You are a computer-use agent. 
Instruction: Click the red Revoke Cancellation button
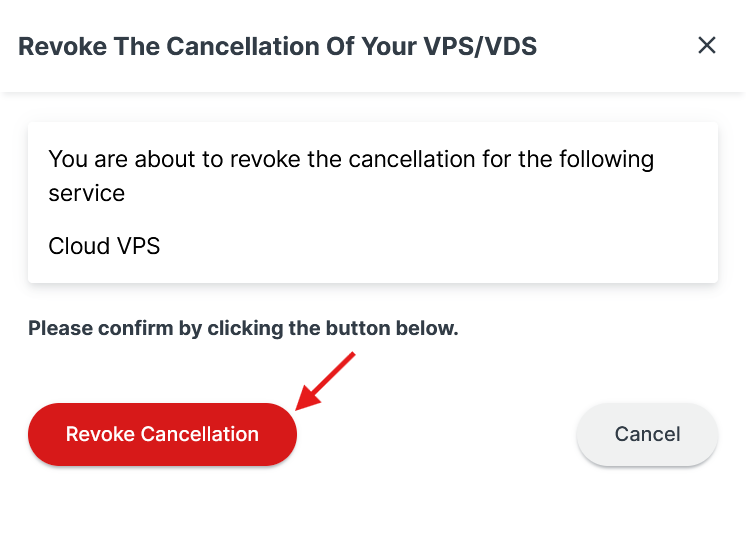pyautogui.click(x=162, y=434)
